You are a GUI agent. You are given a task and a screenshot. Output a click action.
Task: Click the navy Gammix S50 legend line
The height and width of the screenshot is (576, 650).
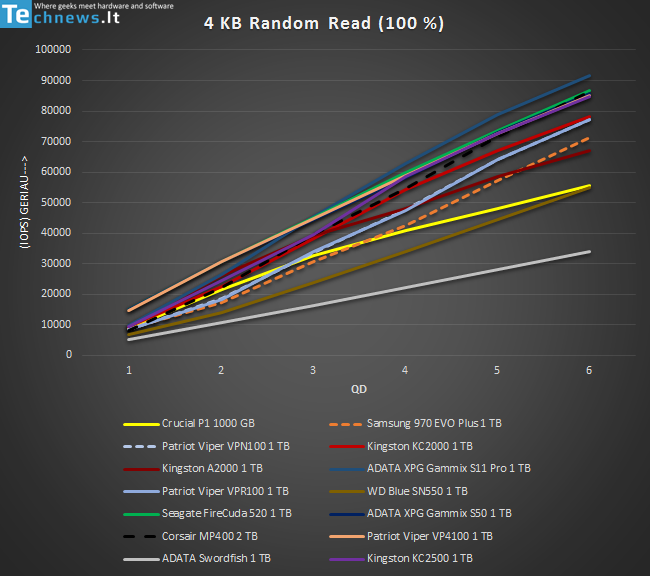(x=347, y=514)
